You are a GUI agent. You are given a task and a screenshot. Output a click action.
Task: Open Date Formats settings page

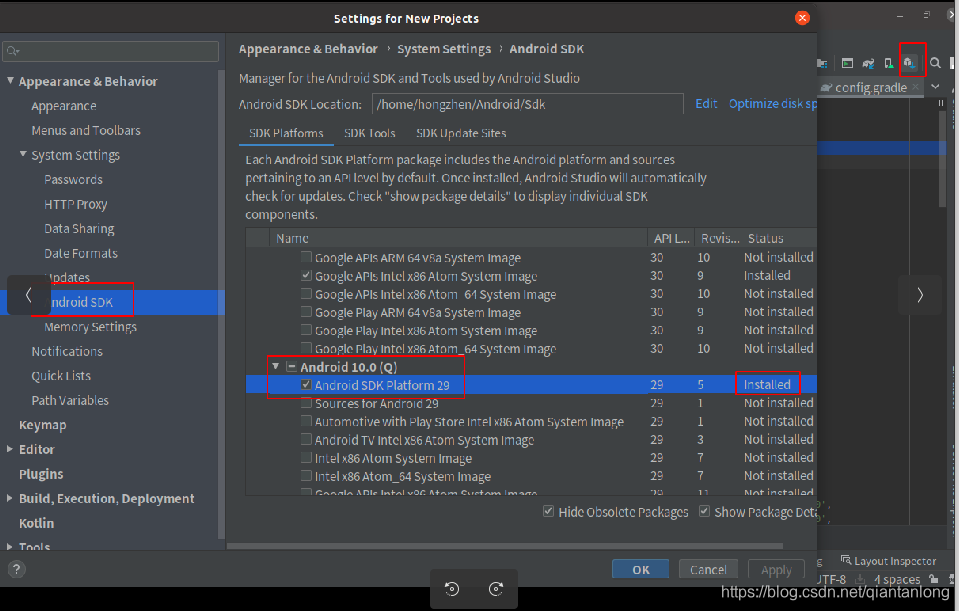(x=81, y=253)
